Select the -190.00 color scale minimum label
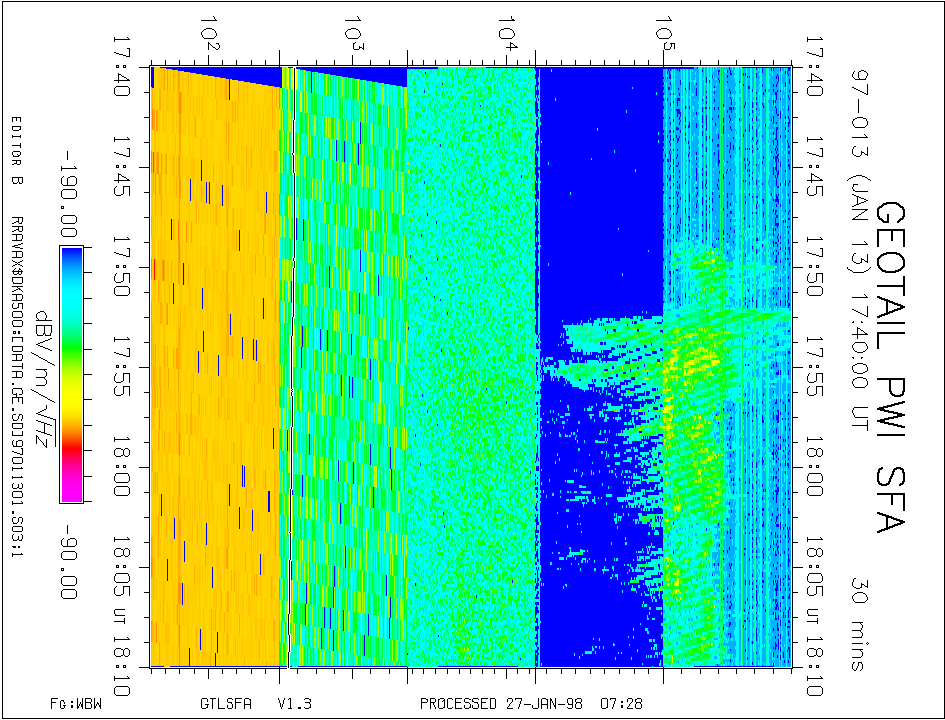The width and height of the screenshot is (945, 720). [69, 191]
